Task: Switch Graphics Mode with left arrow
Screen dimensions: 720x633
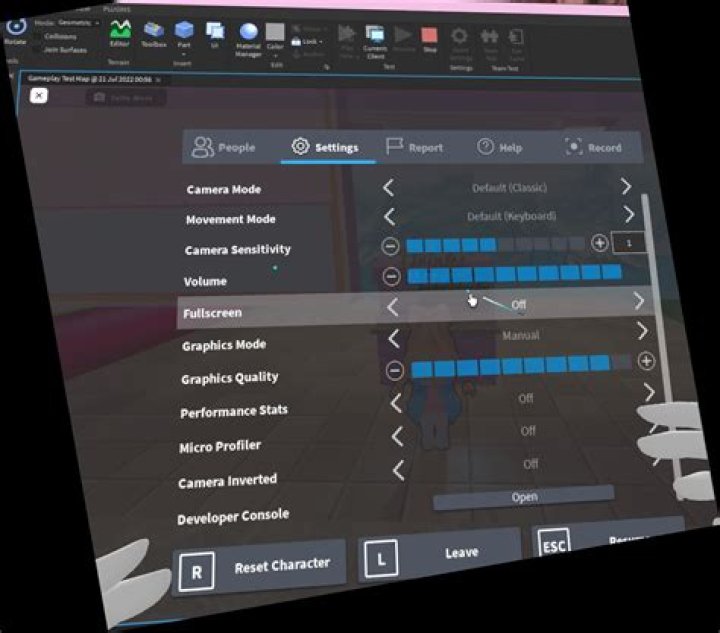Action: coord(393,339)
